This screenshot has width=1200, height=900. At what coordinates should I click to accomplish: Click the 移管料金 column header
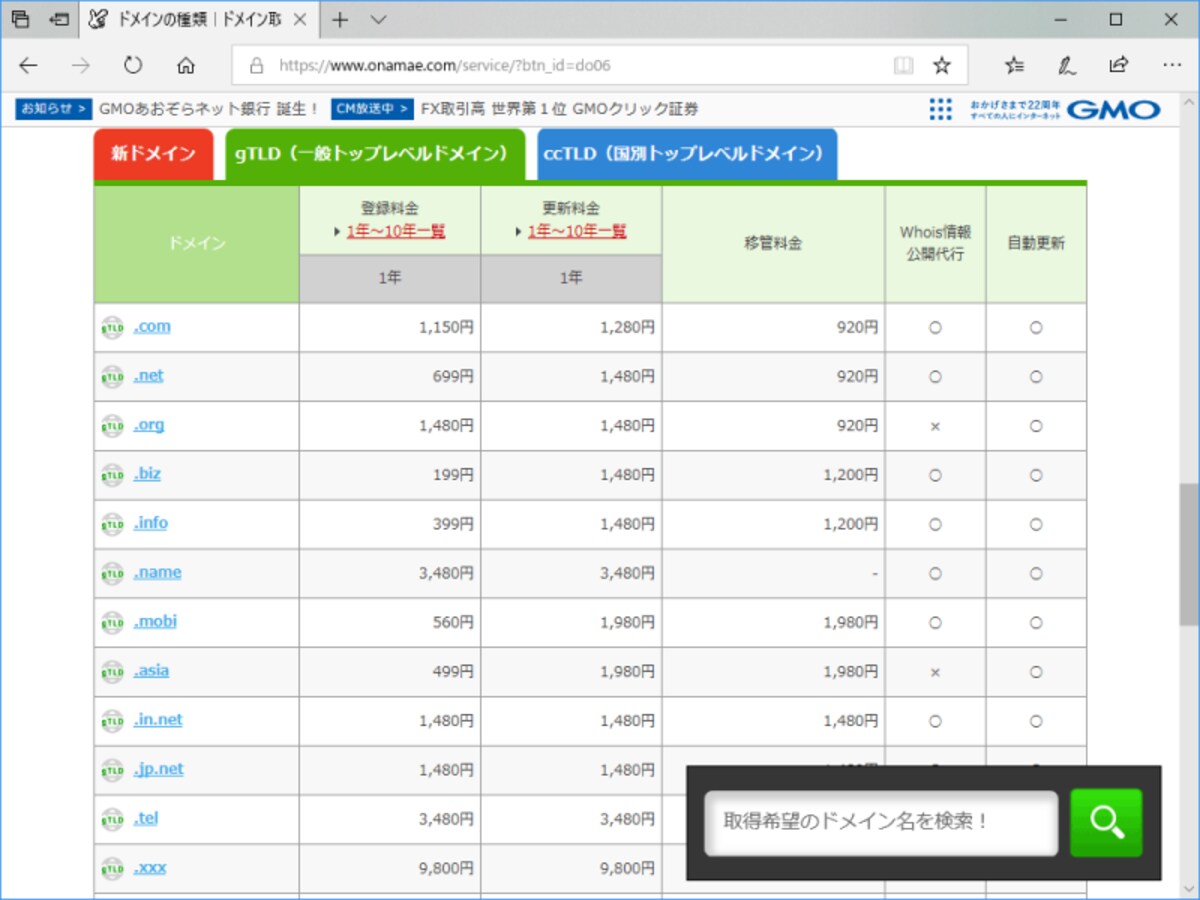pos(773,243)
